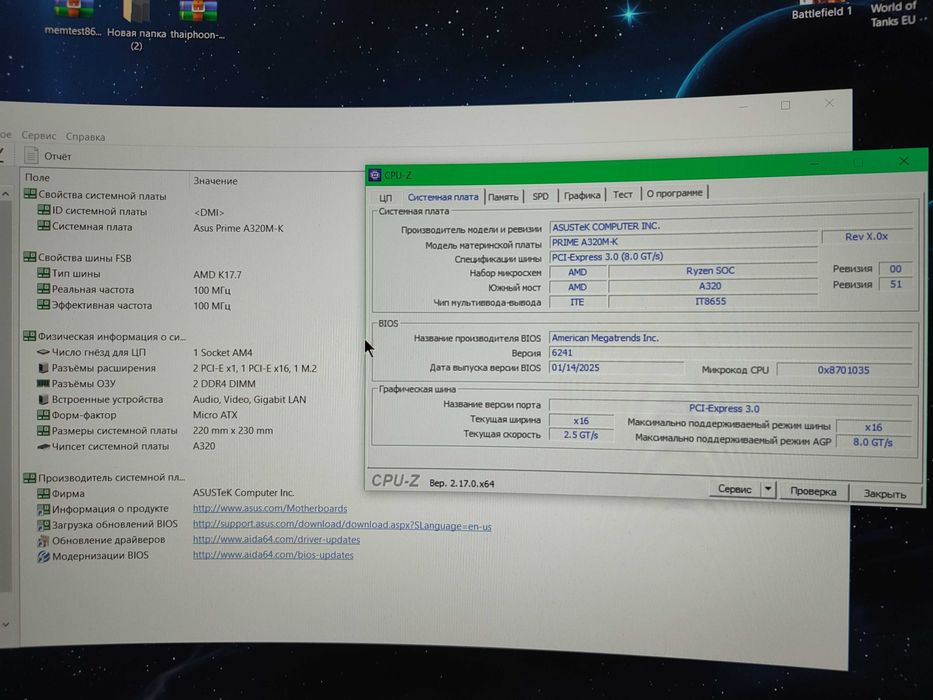Open the Сервис menu in AIDA64
Viewport: 933px width, 700px height.
(39, 136)
